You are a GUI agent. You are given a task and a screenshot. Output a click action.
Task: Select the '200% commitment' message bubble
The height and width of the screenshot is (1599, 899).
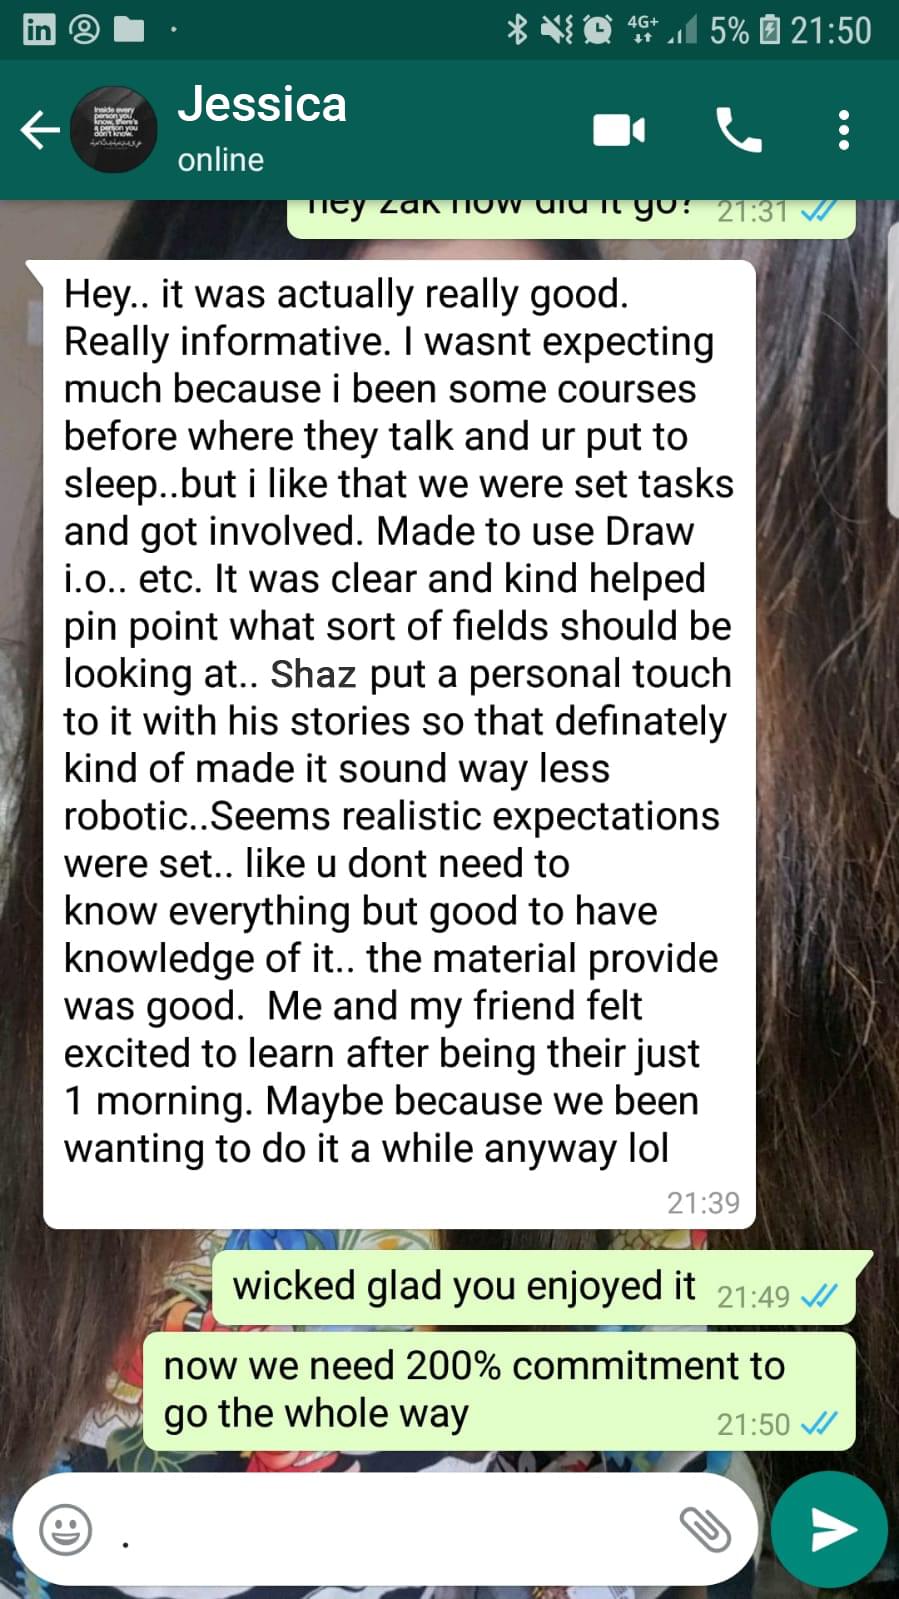(499, 1391)
